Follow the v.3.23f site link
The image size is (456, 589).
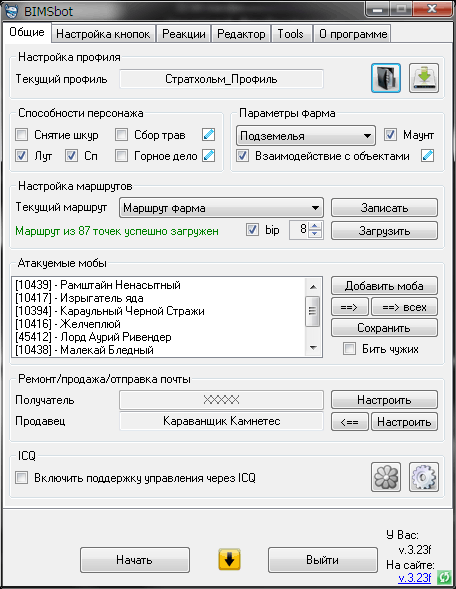point(414,577)
